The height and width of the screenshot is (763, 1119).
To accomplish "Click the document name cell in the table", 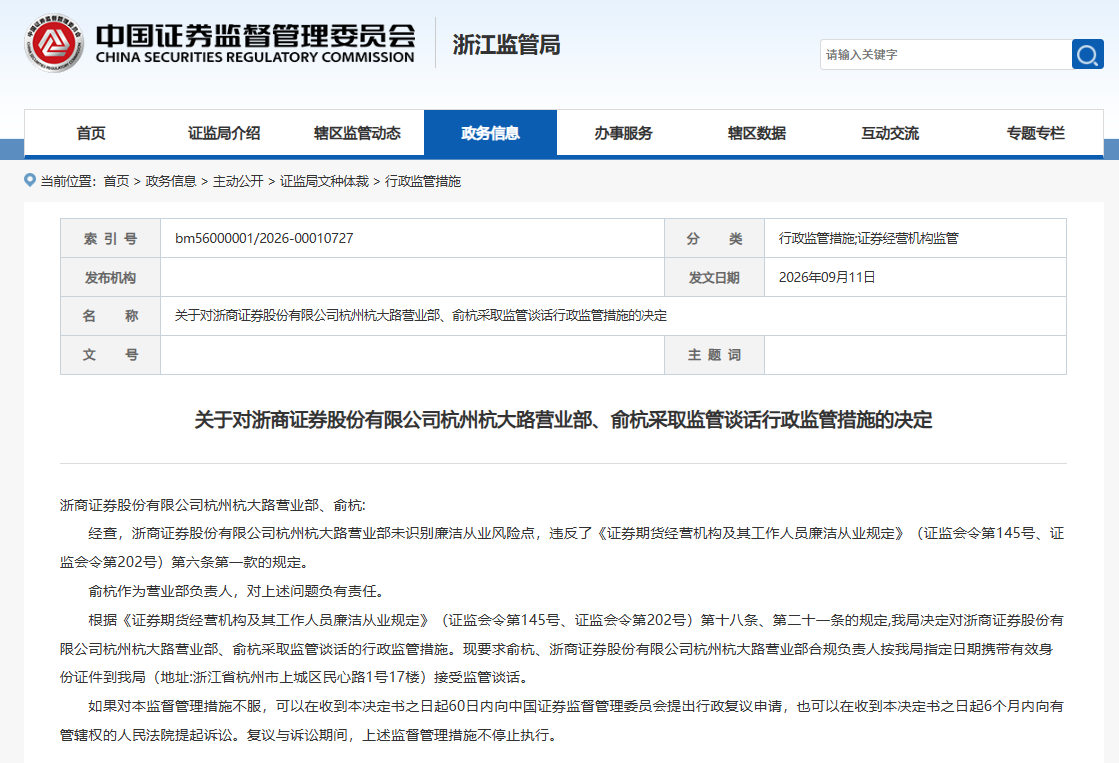I will tap(613, 316).
